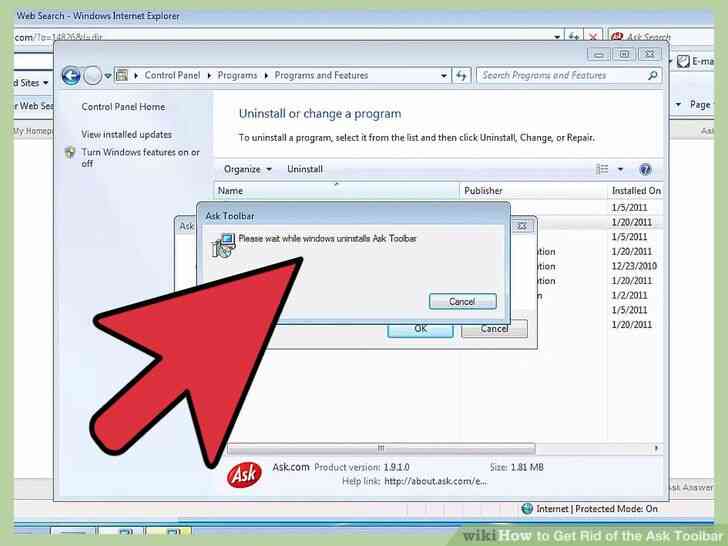Click the Control Panel breadcrumb
The width and height of the screenshot is (728, 546).
pos(172,75)
